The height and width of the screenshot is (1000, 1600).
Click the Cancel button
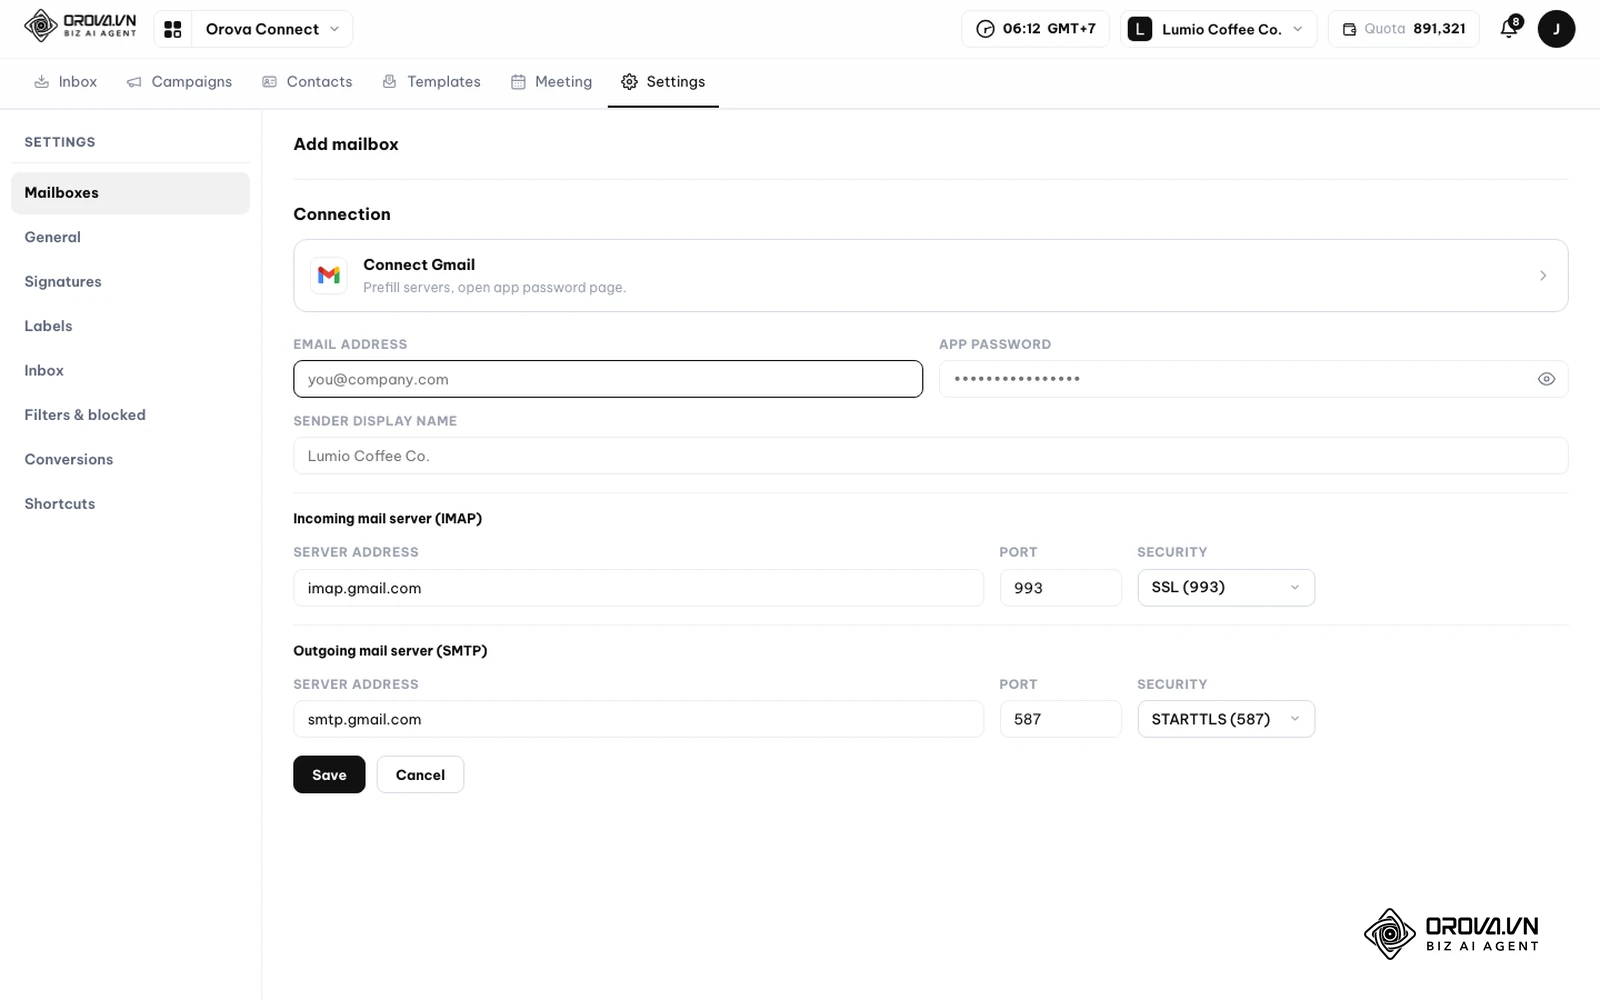click(x=420, y=775)
